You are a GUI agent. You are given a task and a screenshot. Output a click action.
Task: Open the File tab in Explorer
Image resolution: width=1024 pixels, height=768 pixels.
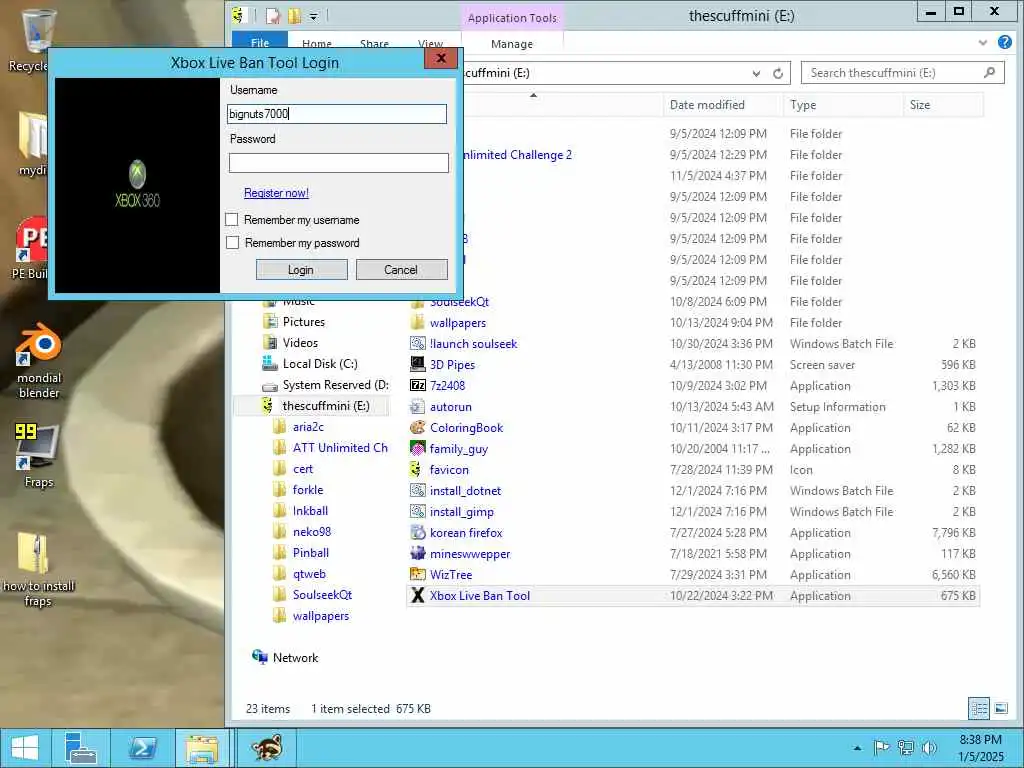[x=259, y=42]
